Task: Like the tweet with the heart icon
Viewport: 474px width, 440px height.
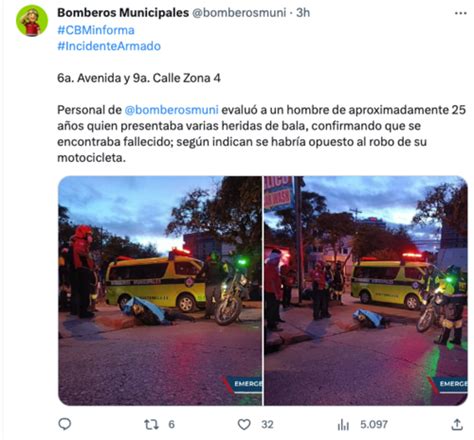Action: pos(244,425)
